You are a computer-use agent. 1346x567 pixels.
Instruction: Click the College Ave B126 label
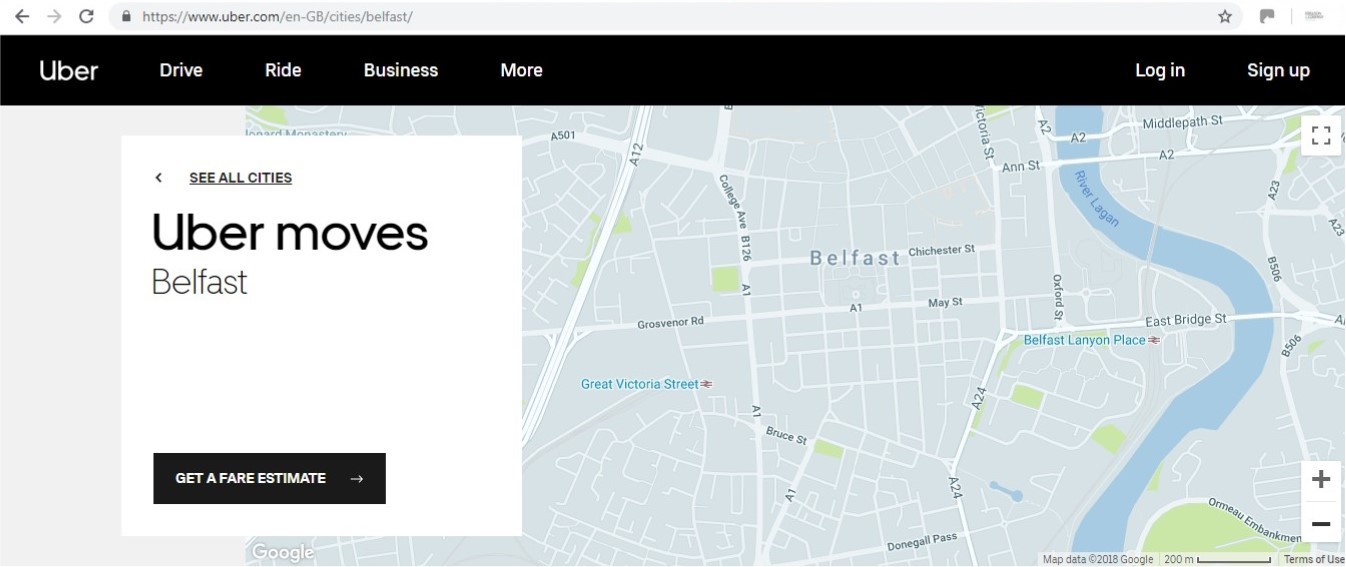click(x=735, y=218)
